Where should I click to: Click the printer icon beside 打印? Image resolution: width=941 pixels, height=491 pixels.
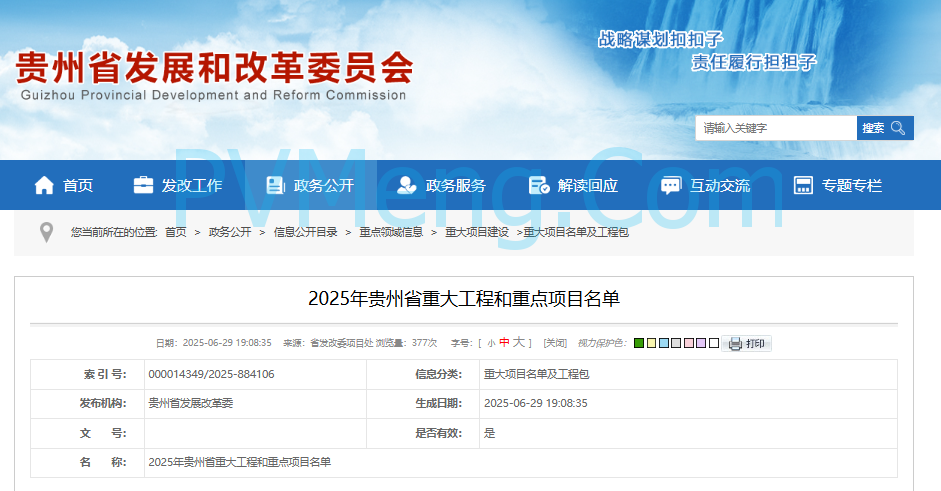(735, 344)
